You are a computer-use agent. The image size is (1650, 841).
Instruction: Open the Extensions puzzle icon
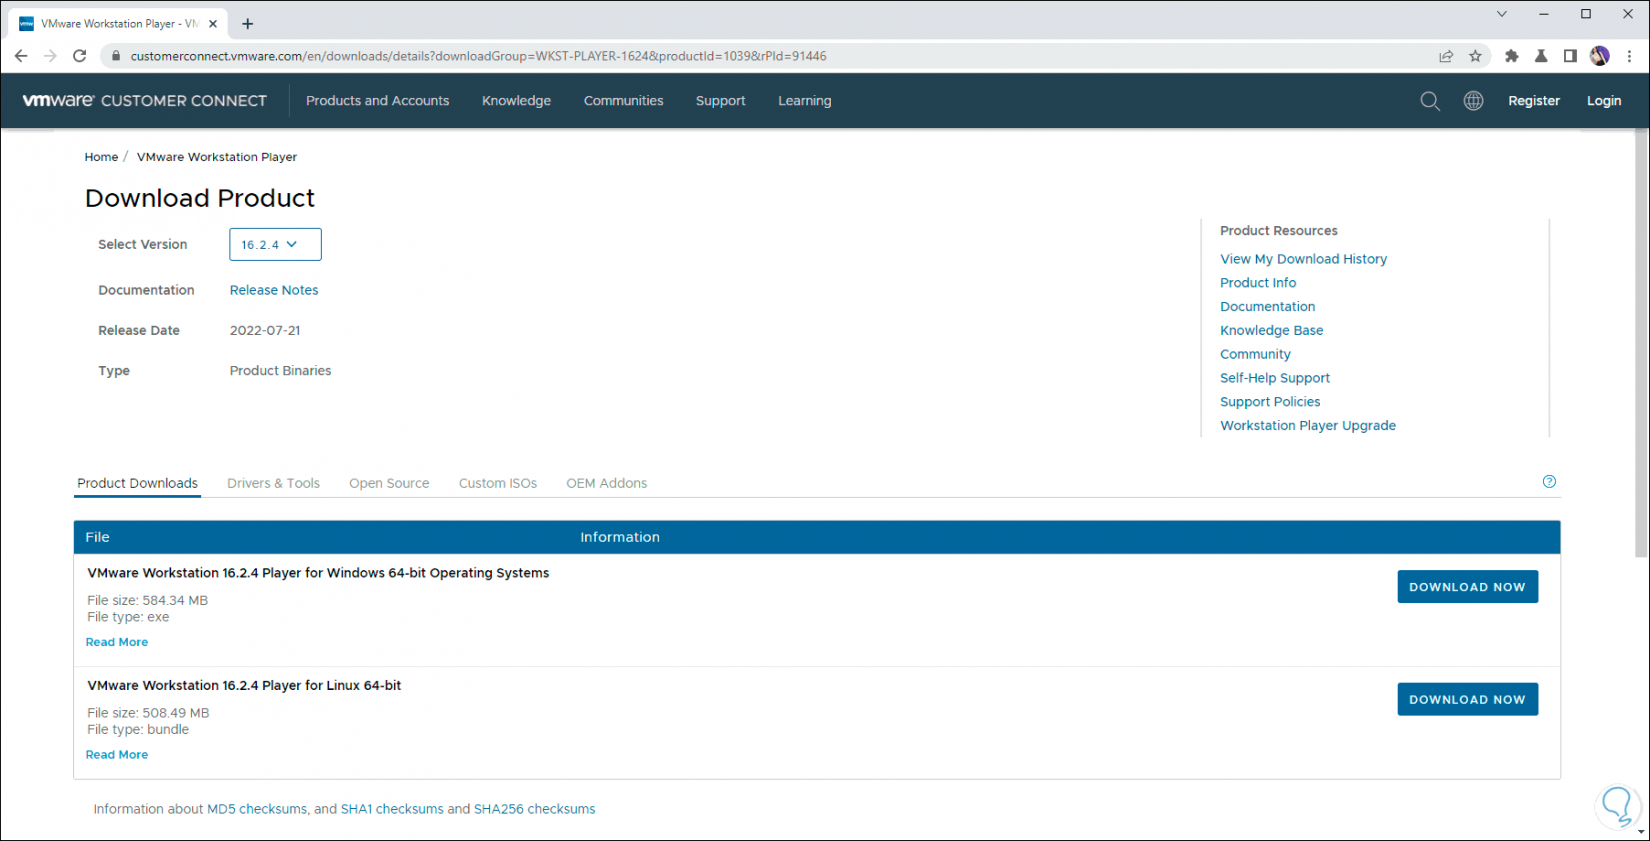(1512, 56)
